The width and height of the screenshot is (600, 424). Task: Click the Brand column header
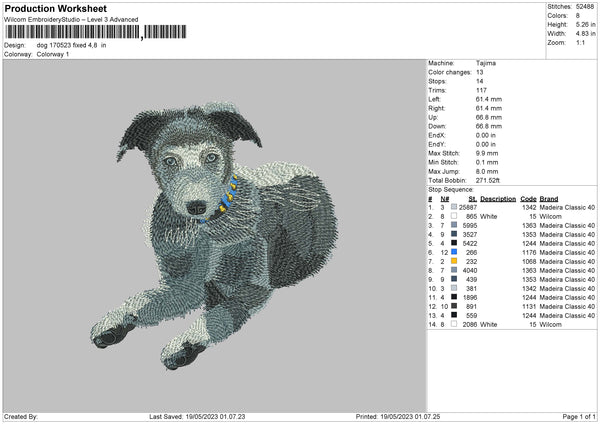pos(553,197)
